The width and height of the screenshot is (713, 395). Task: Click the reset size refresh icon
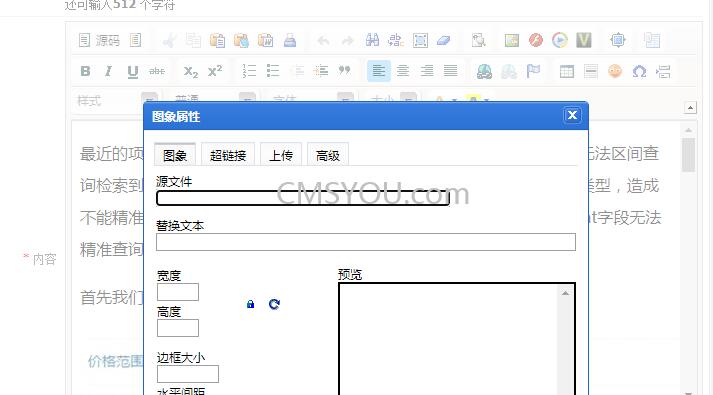click(x=274, y=304)
